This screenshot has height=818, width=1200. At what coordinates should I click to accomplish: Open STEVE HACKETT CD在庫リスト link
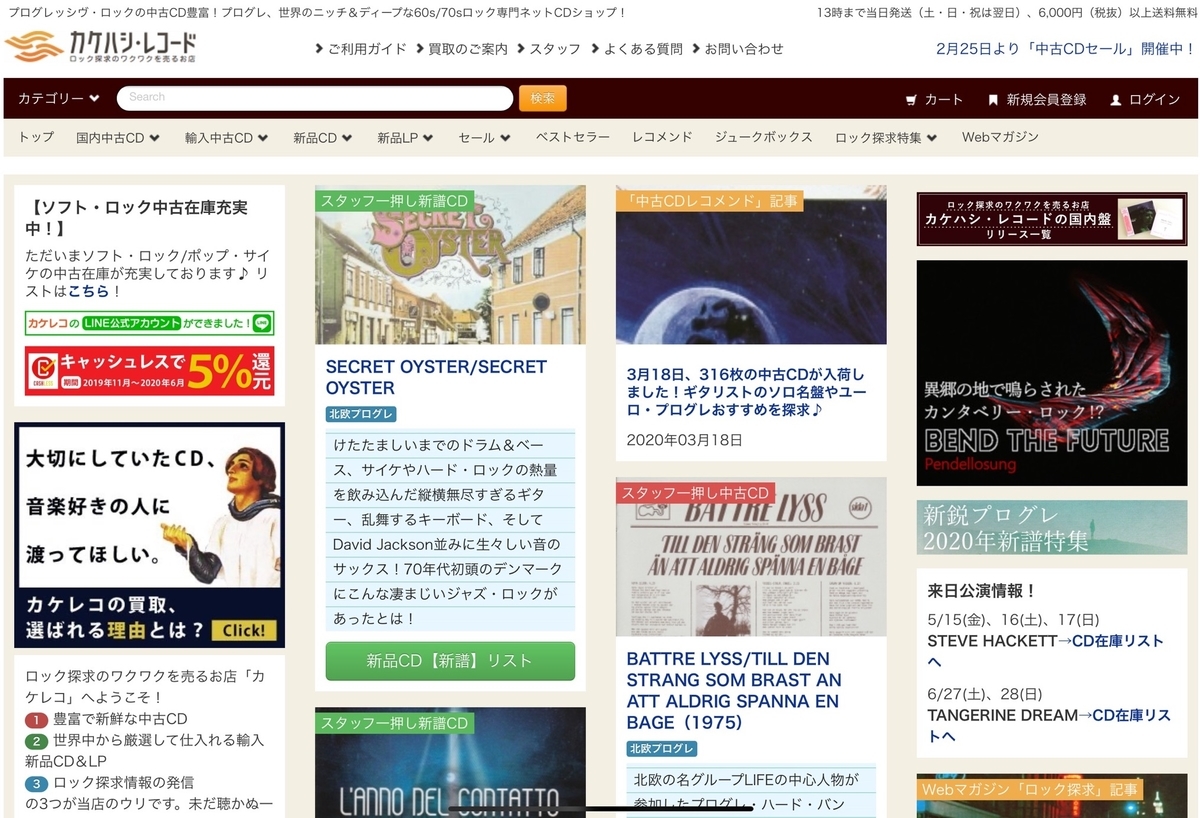pyautogui.click(x=1047, y=651)
